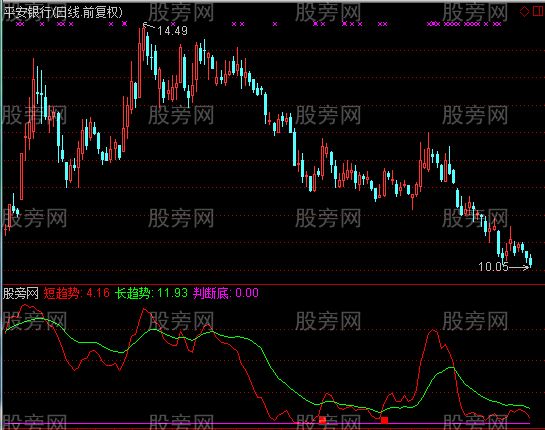Select the 长趋势: 11.93 indicator readout
The height and width of the screenshot is (430, 545).
[x=151, y=293]
